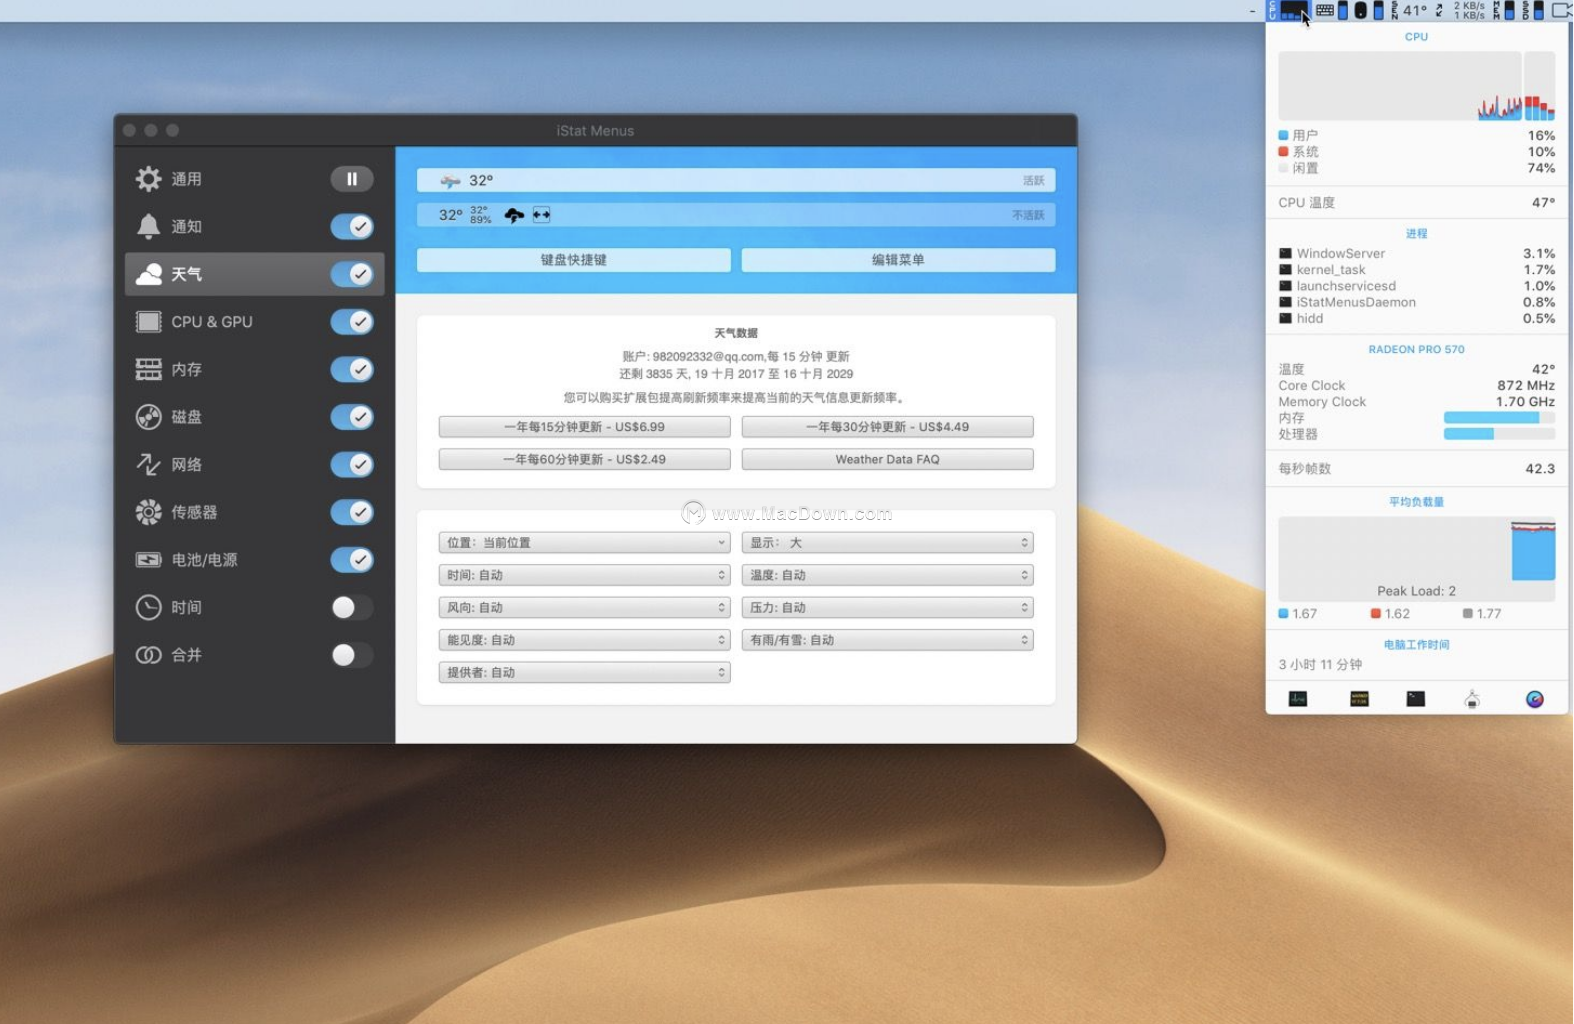Open the 位置: 当前位置 location dropdown

click(x=584, y=543)
